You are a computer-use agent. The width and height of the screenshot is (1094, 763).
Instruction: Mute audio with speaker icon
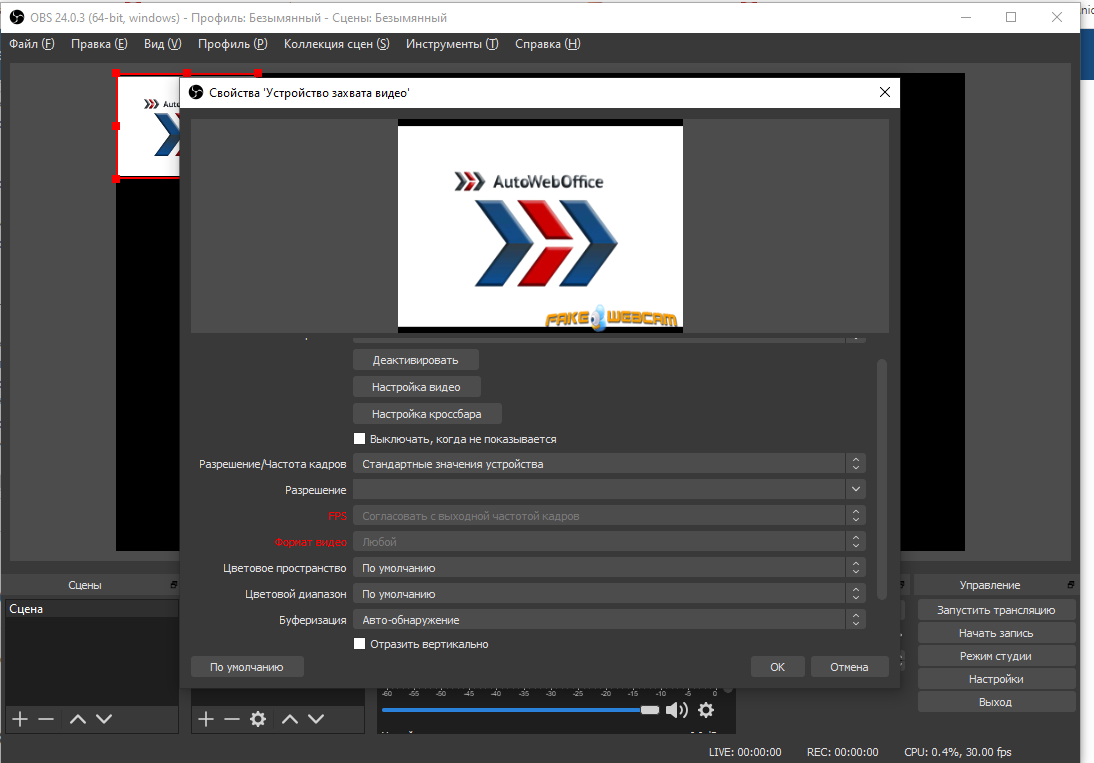[x=677, y=710]
